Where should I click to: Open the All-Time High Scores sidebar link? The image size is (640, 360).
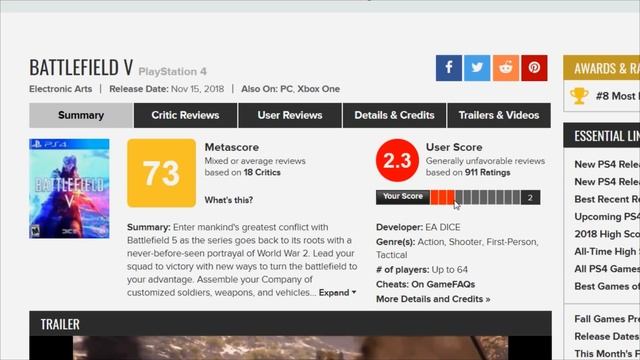pyautogui.click(x=607, y=252)
